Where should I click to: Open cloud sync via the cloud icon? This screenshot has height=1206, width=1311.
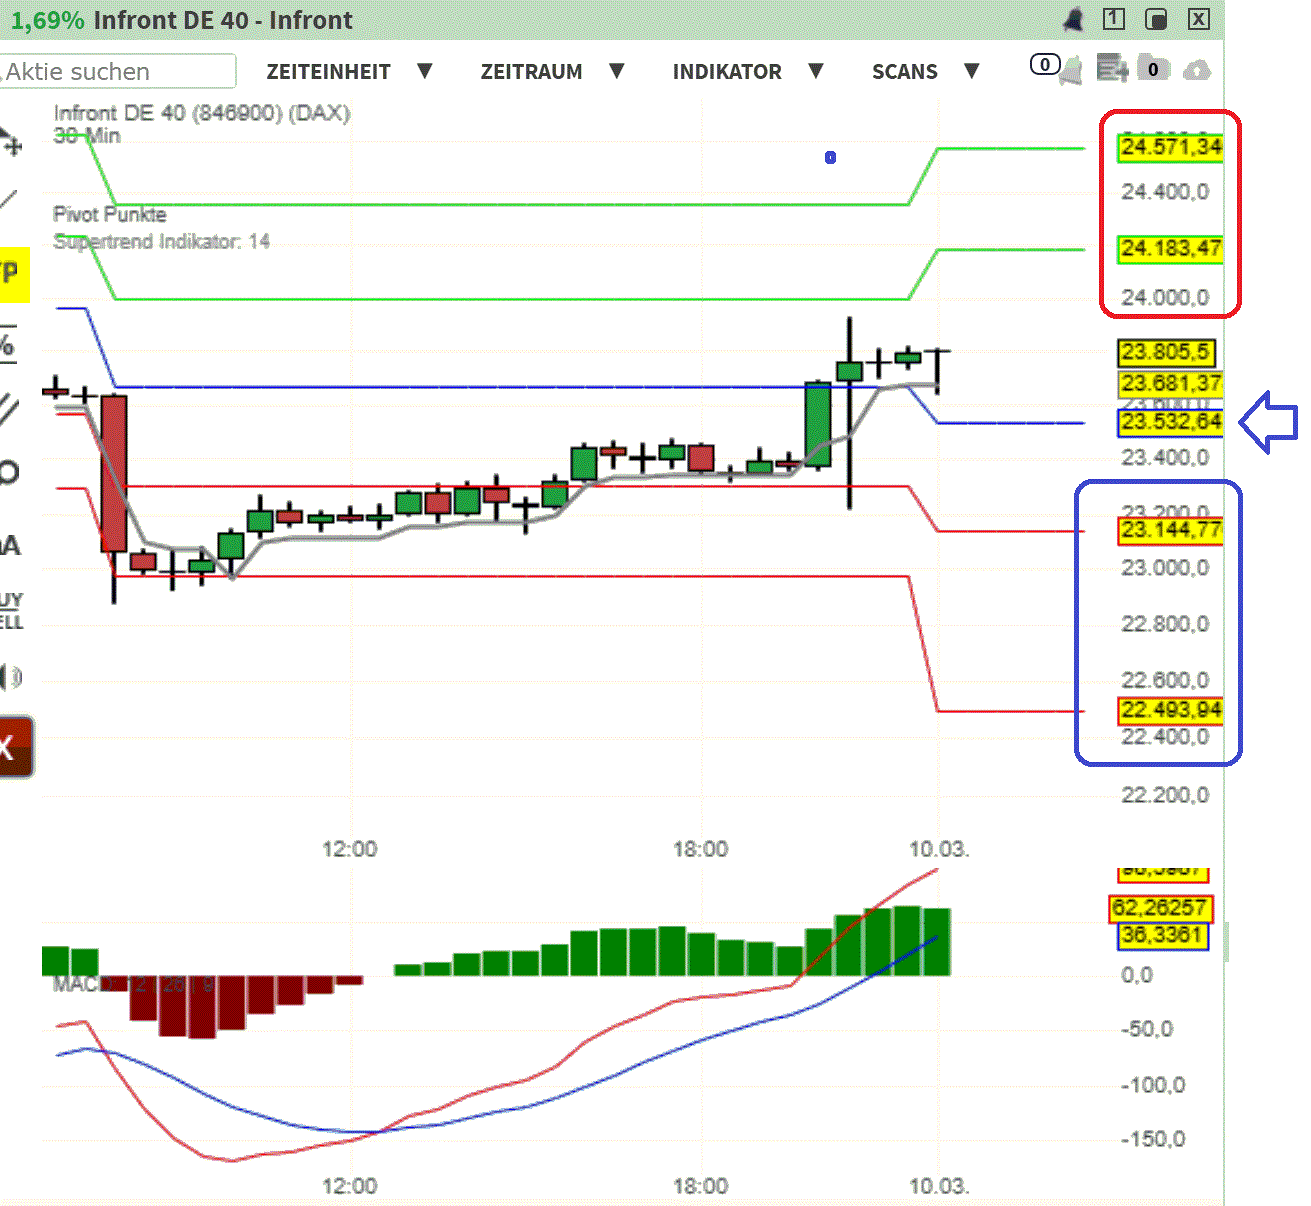(1198, 69)
